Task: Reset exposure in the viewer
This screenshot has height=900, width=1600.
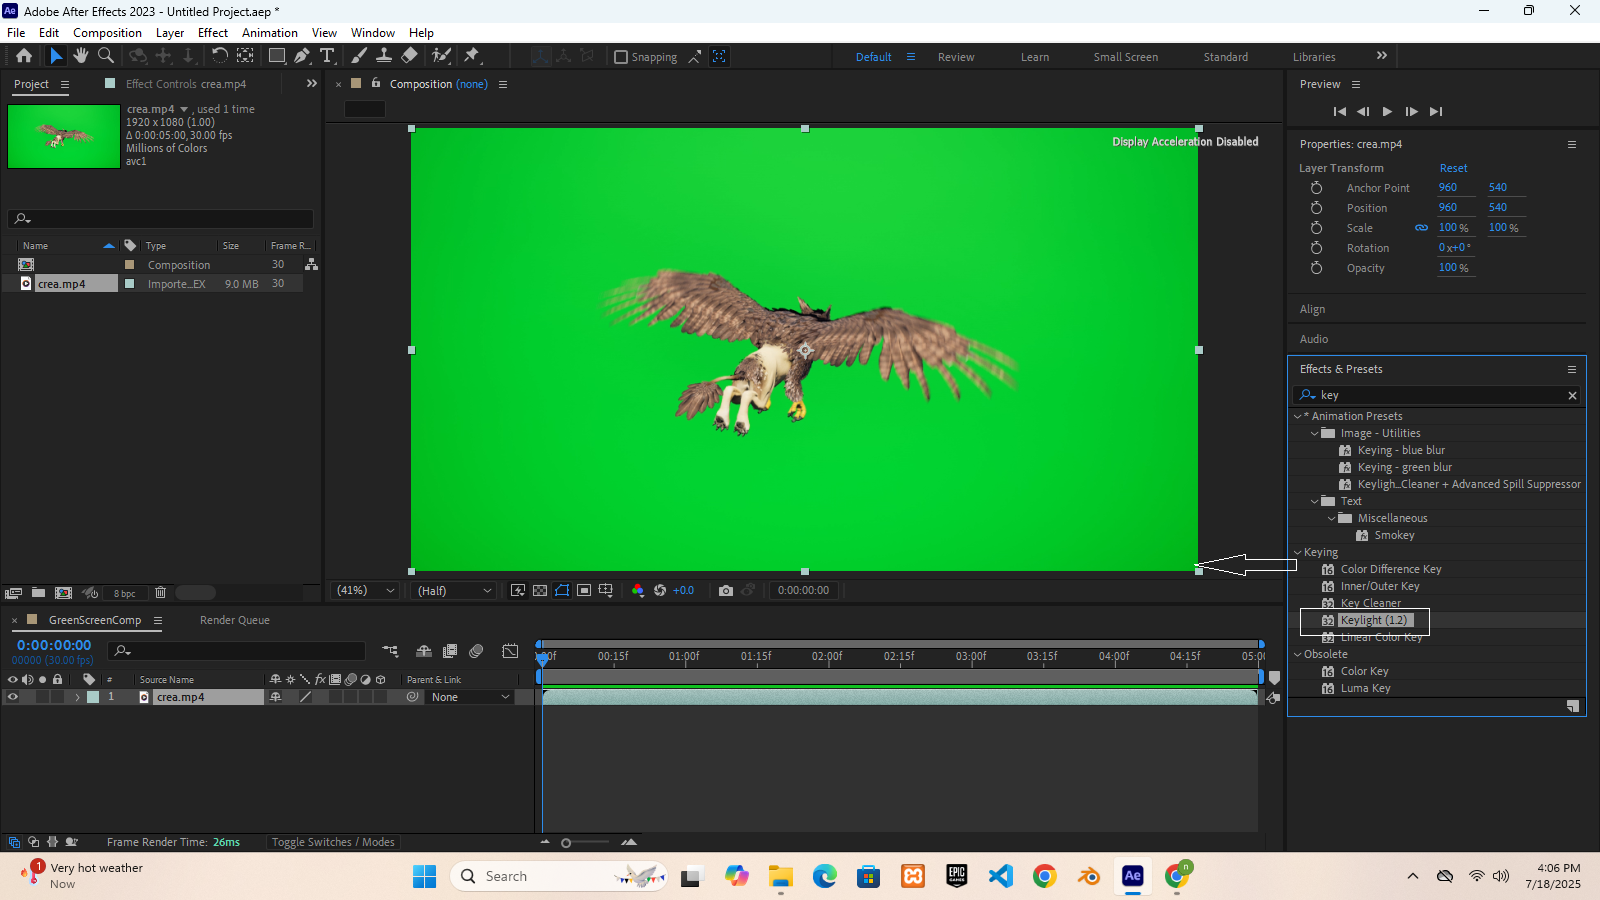Action: click(660, 591)
